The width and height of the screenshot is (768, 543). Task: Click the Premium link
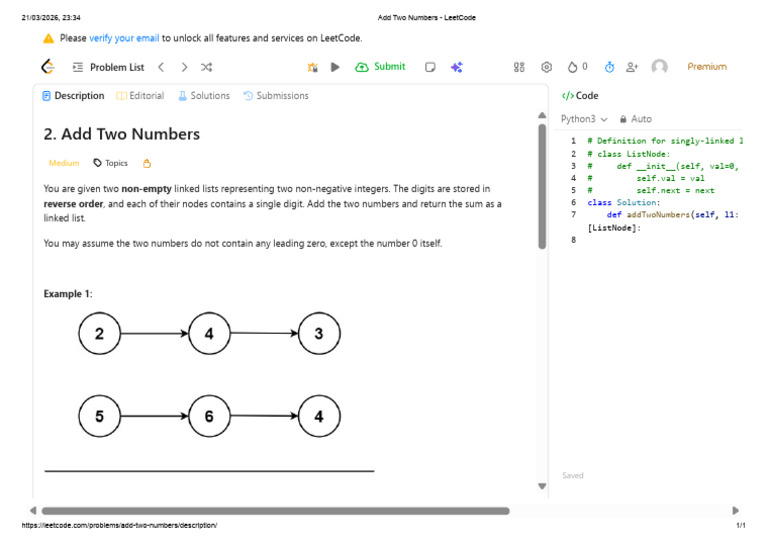707,67
